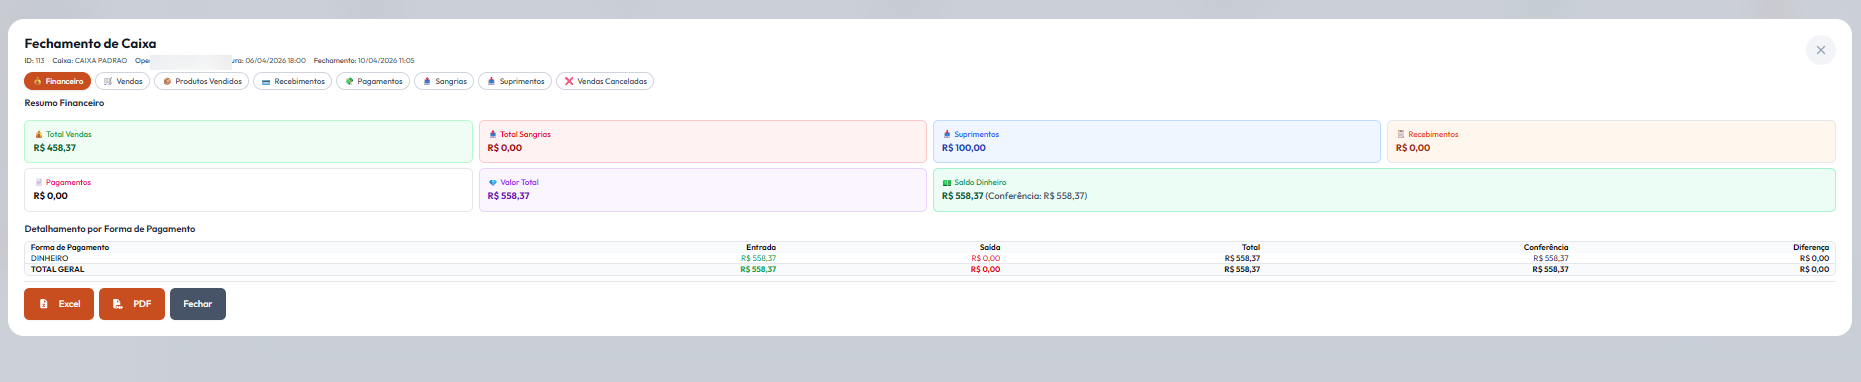The width and height of the screenshot is (1861, 382).
Task: Click the receipt icon in Recebimentos card
Action: click(1401, 134)
